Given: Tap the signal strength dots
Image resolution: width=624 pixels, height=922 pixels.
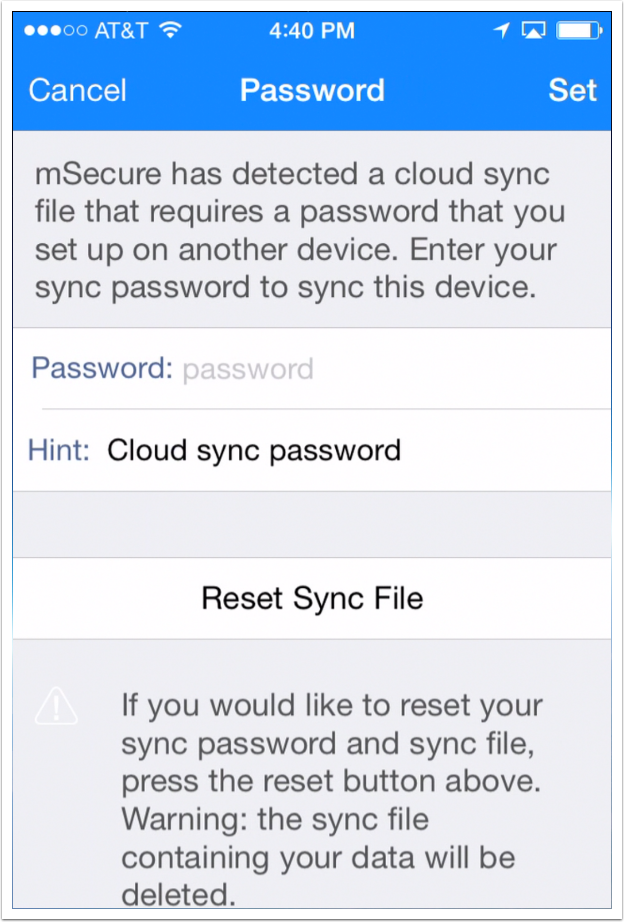Looking at the screenshot, I should (x=56, y=31).
